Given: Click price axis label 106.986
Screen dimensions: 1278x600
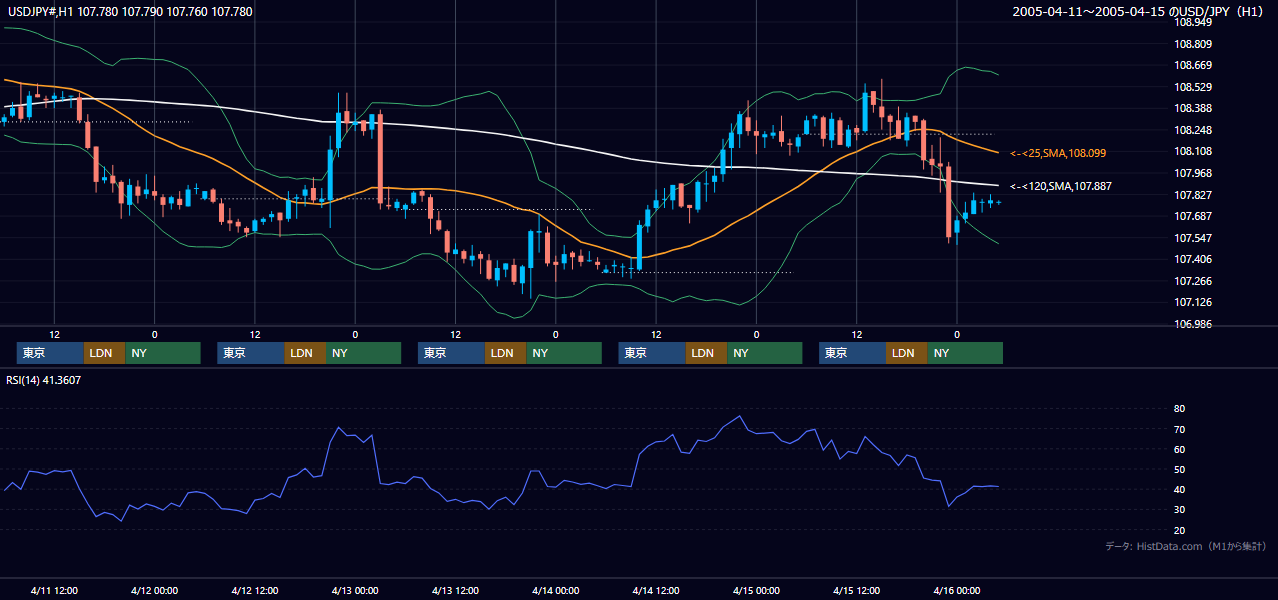Looking at the screenshot, I should (x=1194, y=324).
